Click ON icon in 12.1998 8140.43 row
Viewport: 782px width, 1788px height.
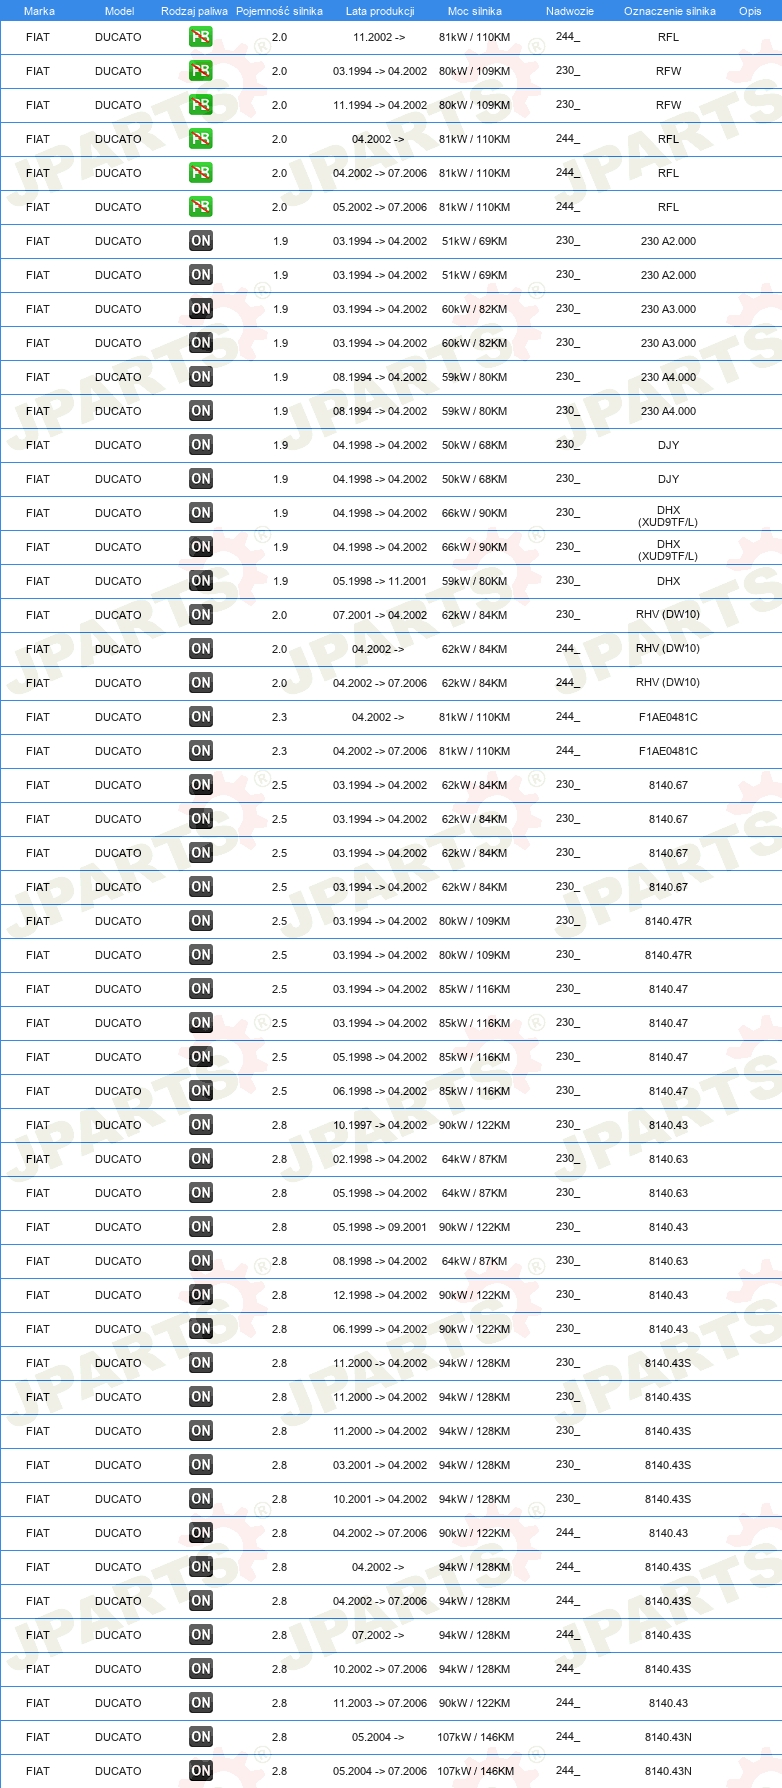(201, 1295)
